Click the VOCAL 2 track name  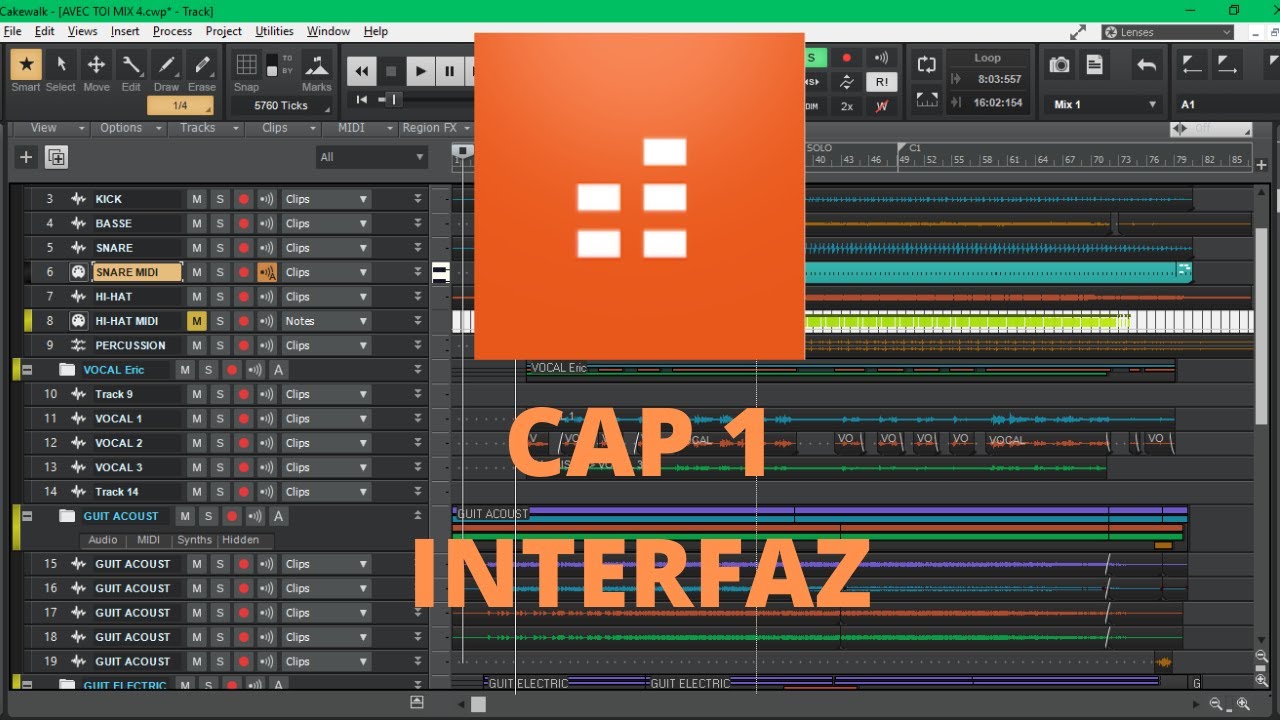coord(119,443)
